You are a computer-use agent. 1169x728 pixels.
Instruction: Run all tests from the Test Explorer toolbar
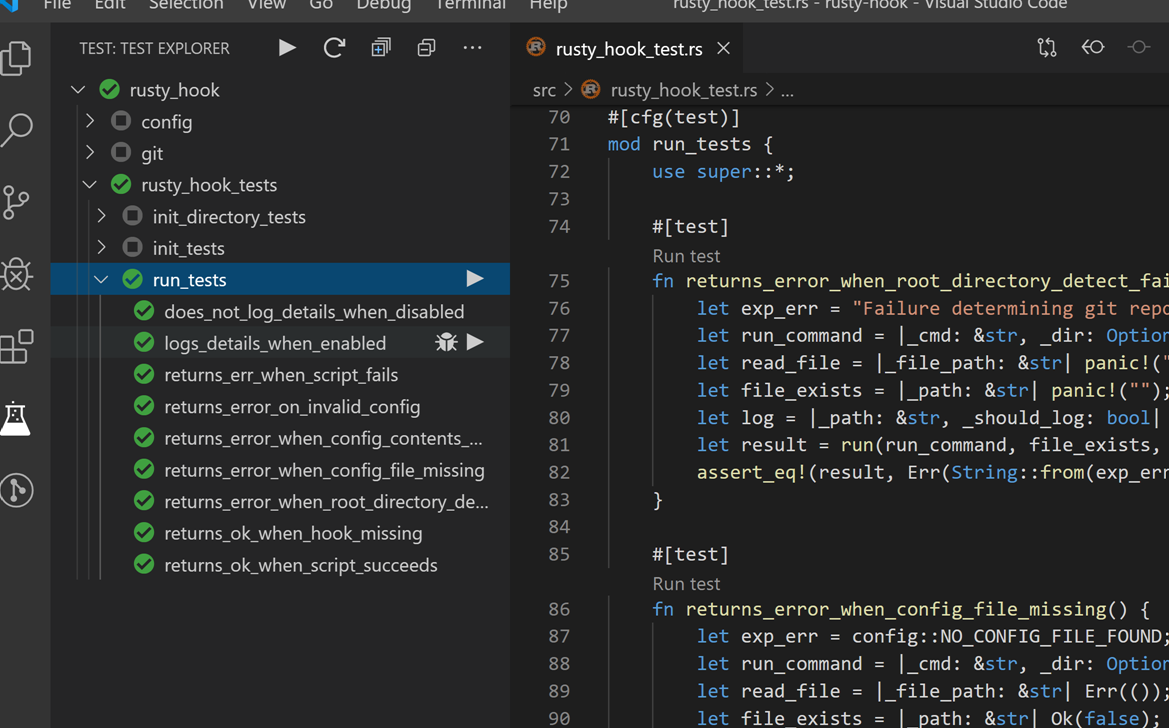pos(287,47)
